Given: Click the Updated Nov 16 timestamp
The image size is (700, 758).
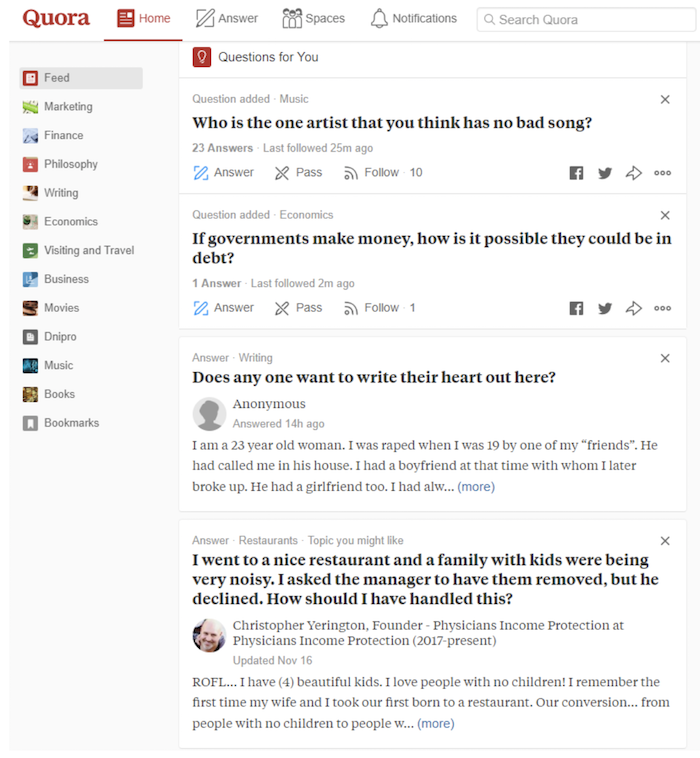Looking at the screenshot, I should 273,661.
